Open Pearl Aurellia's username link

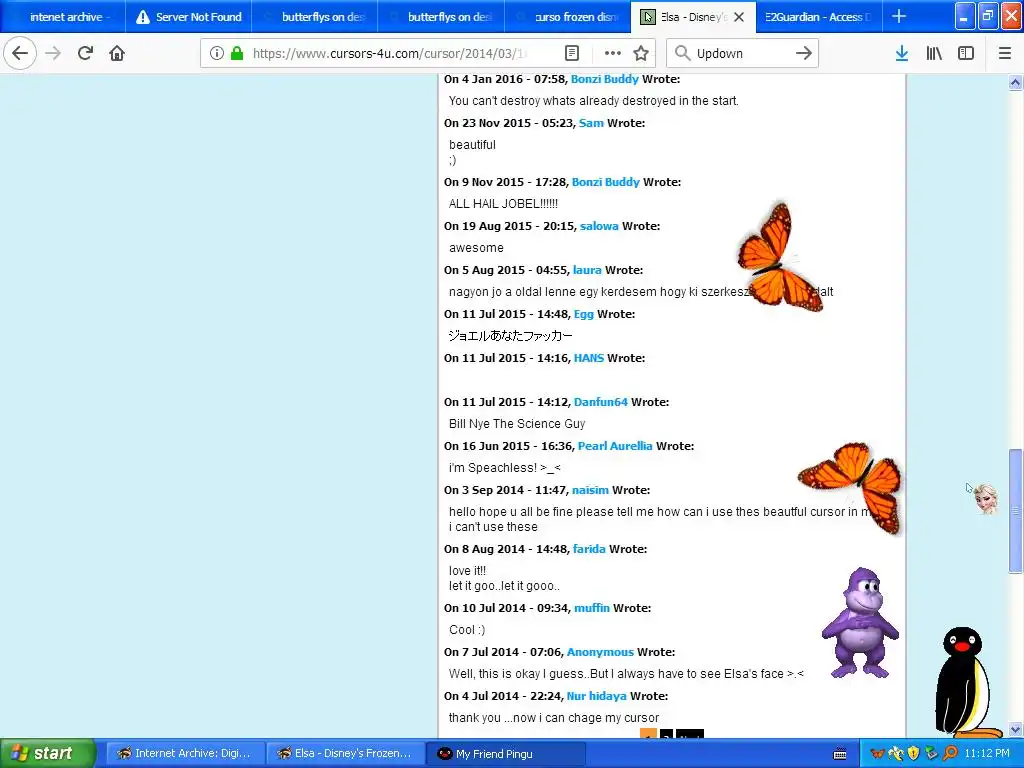(615, 446)
